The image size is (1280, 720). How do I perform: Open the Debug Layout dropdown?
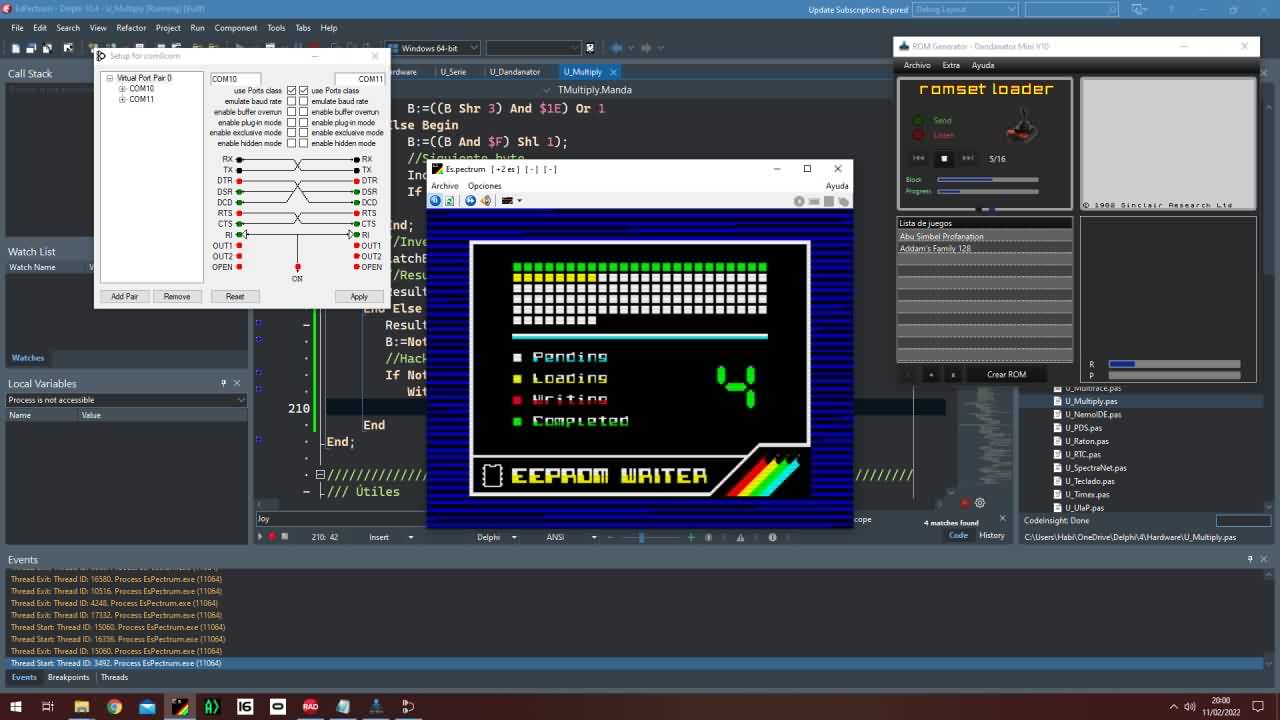click(1011, 9)
